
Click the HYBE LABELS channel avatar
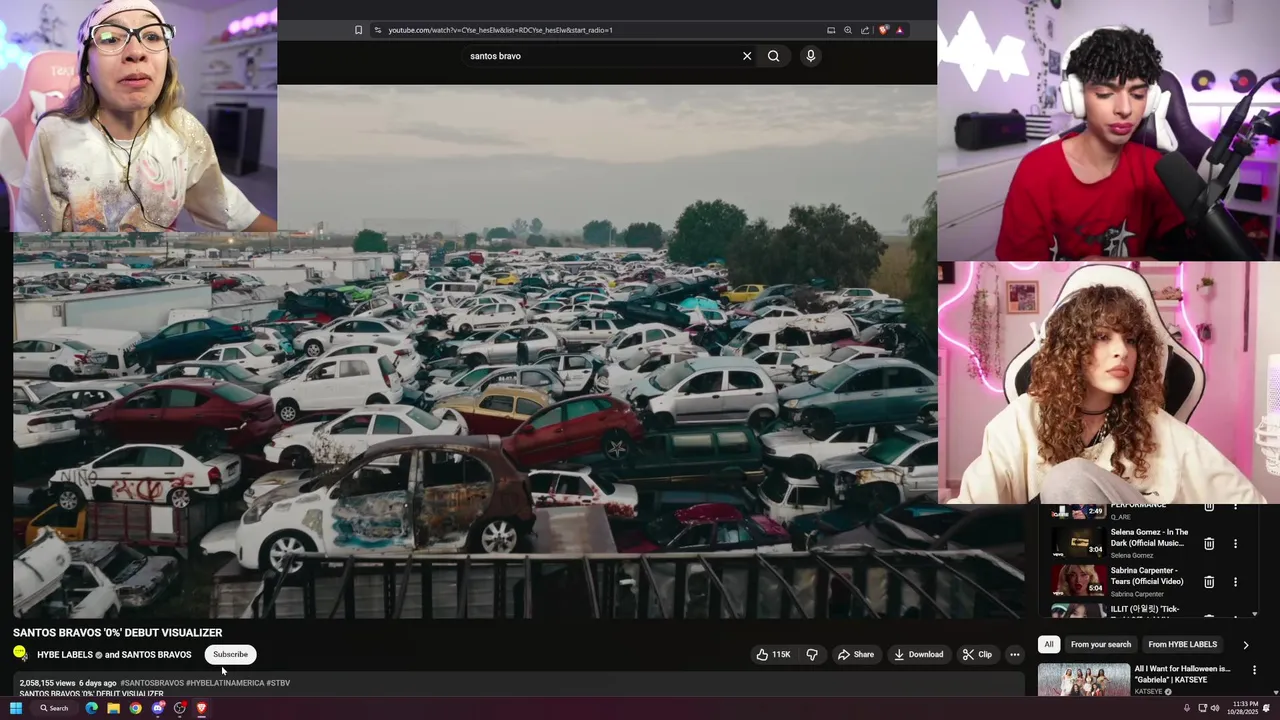20,654
